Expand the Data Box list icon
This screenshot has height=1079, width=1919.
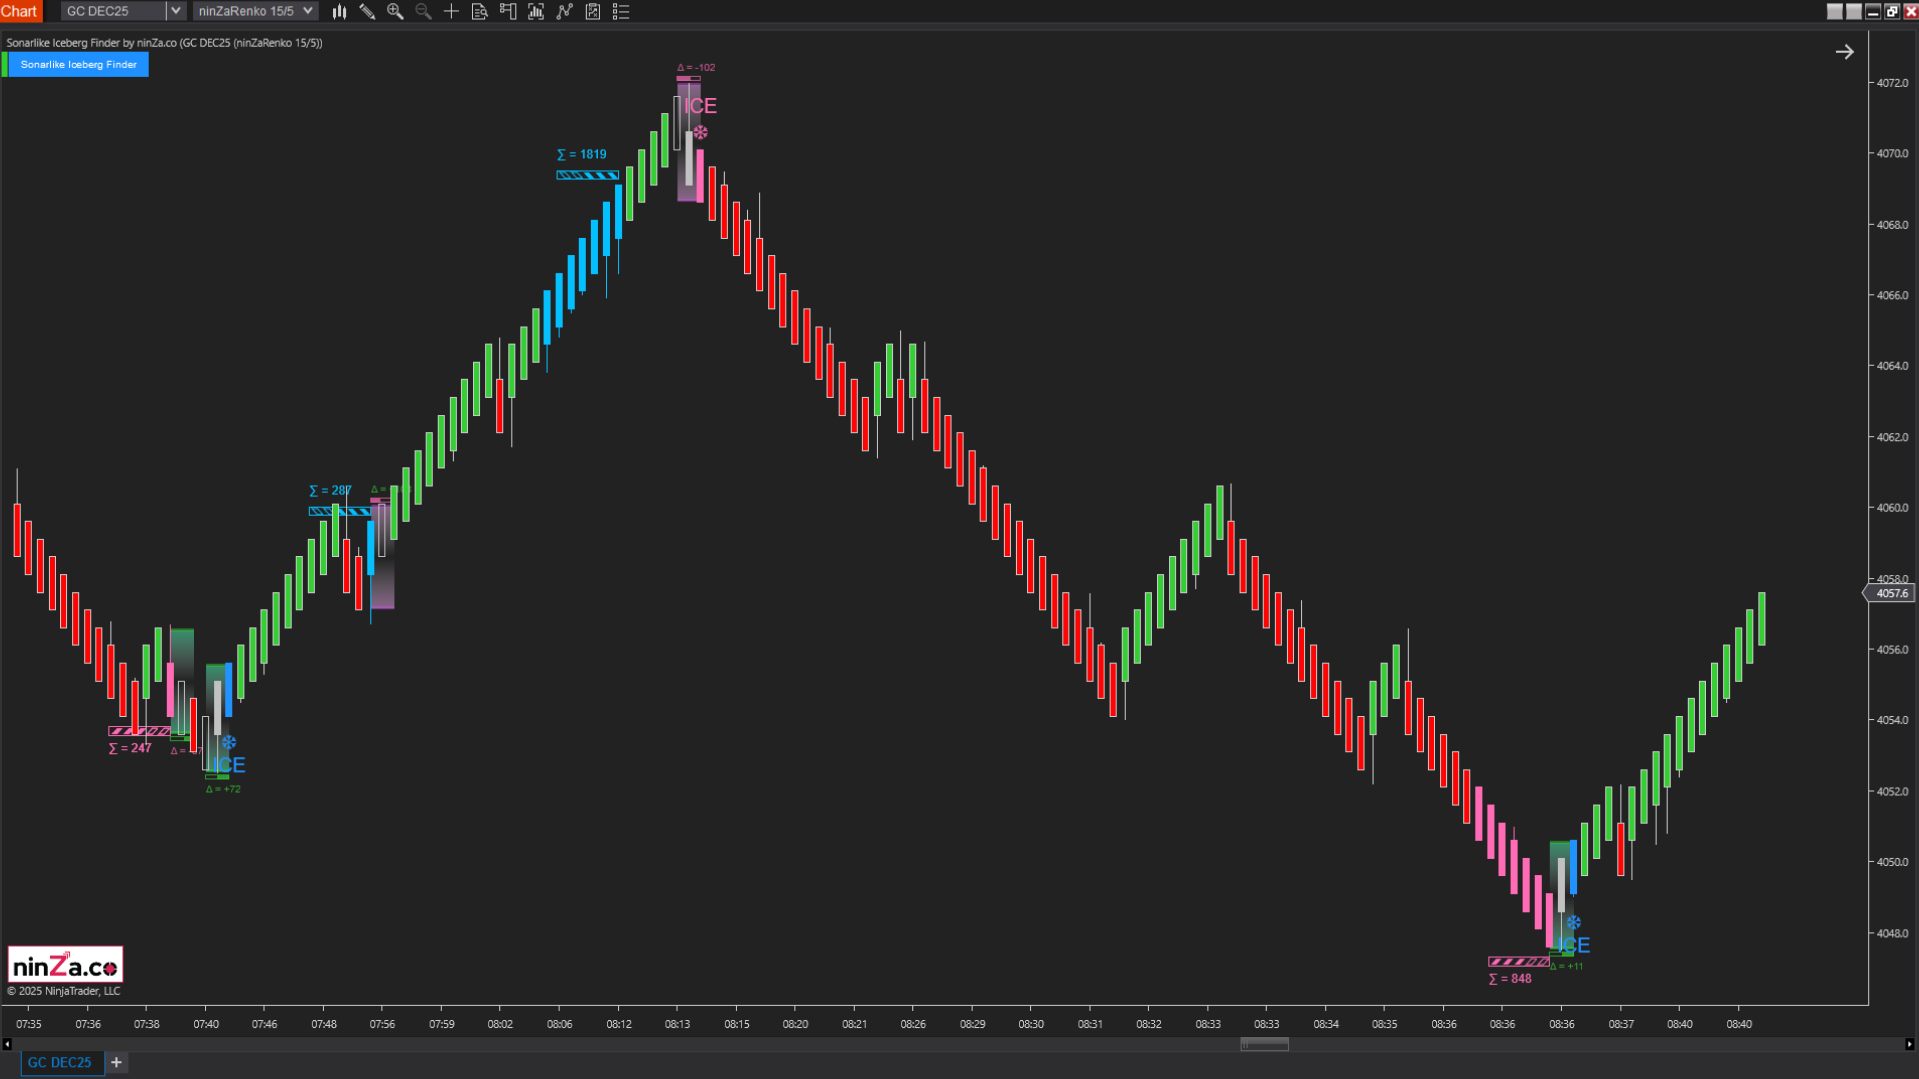point(621,11)
